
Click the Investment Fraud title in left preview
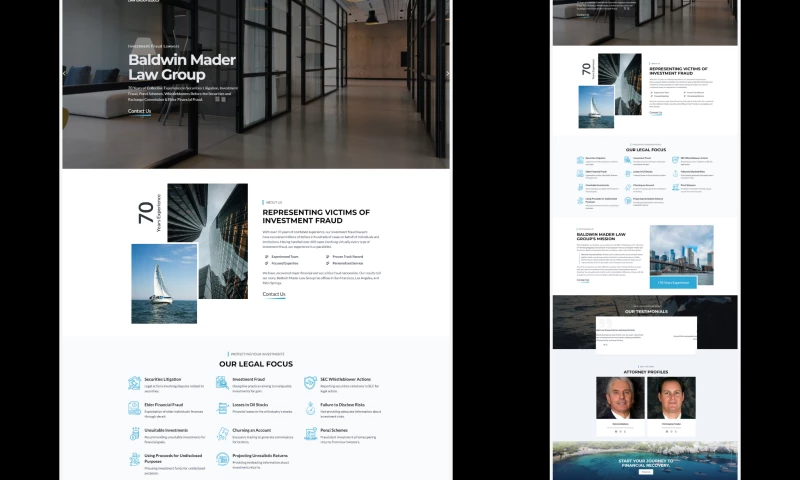click(248, 380)
